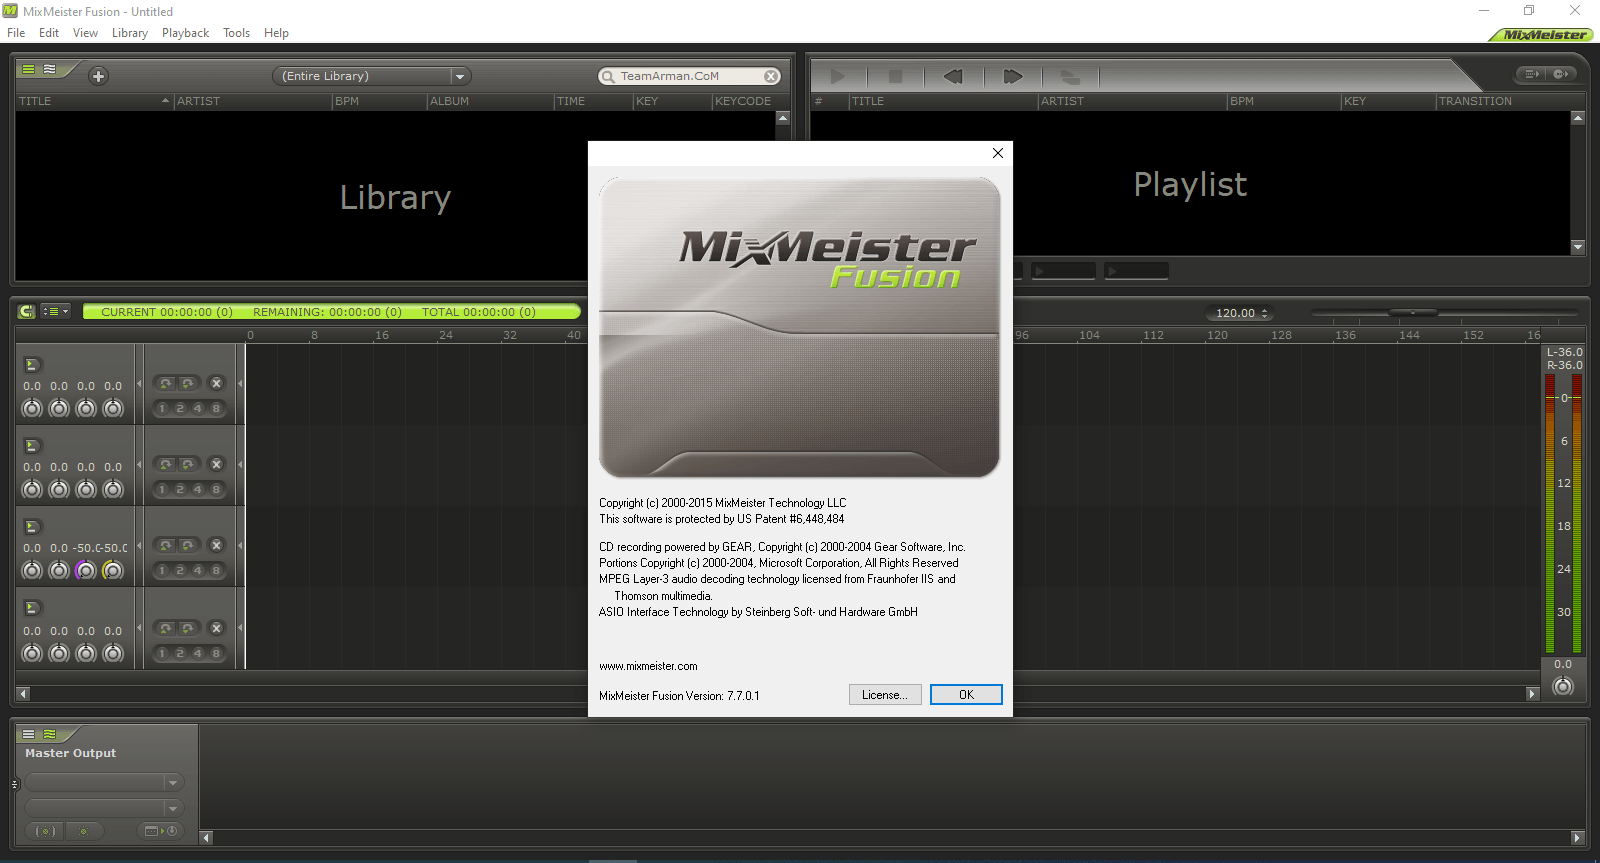This screenshot has width=1600, height=863.
Task: Open the Library menu
Action: point(130,33)
